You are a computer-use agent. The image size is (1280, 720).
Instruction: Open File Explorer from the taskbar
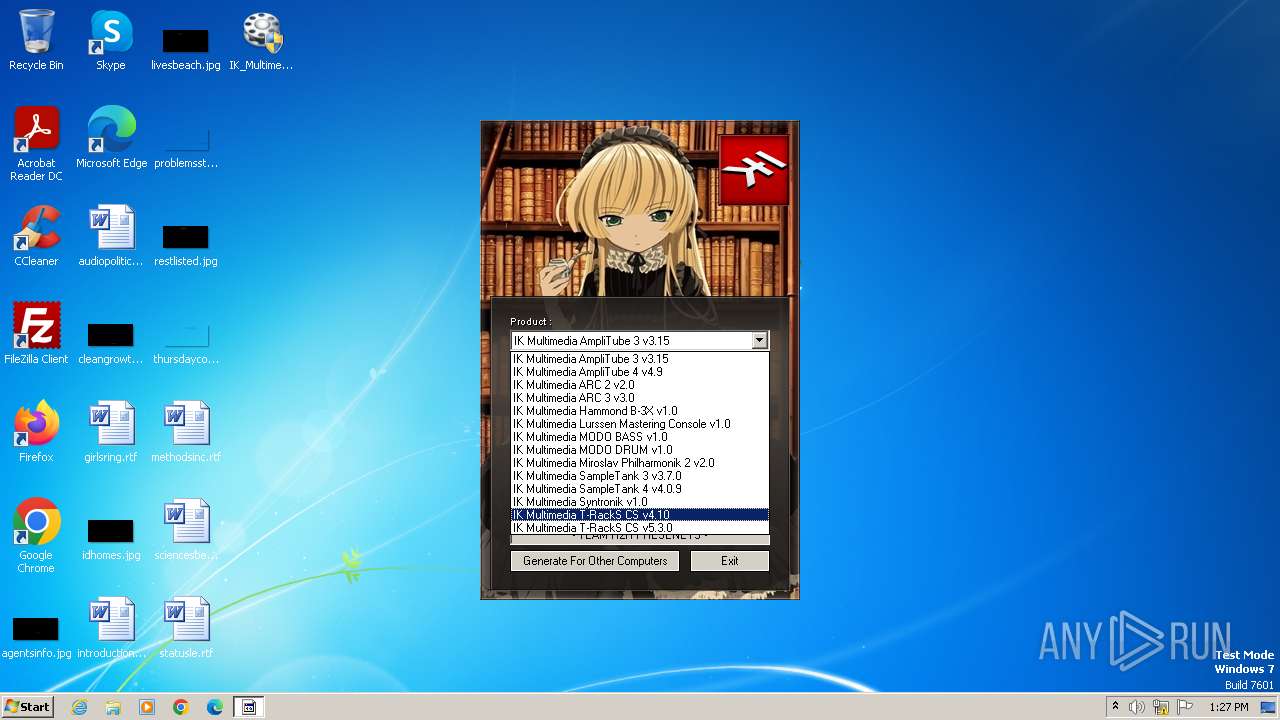(113, 707)
